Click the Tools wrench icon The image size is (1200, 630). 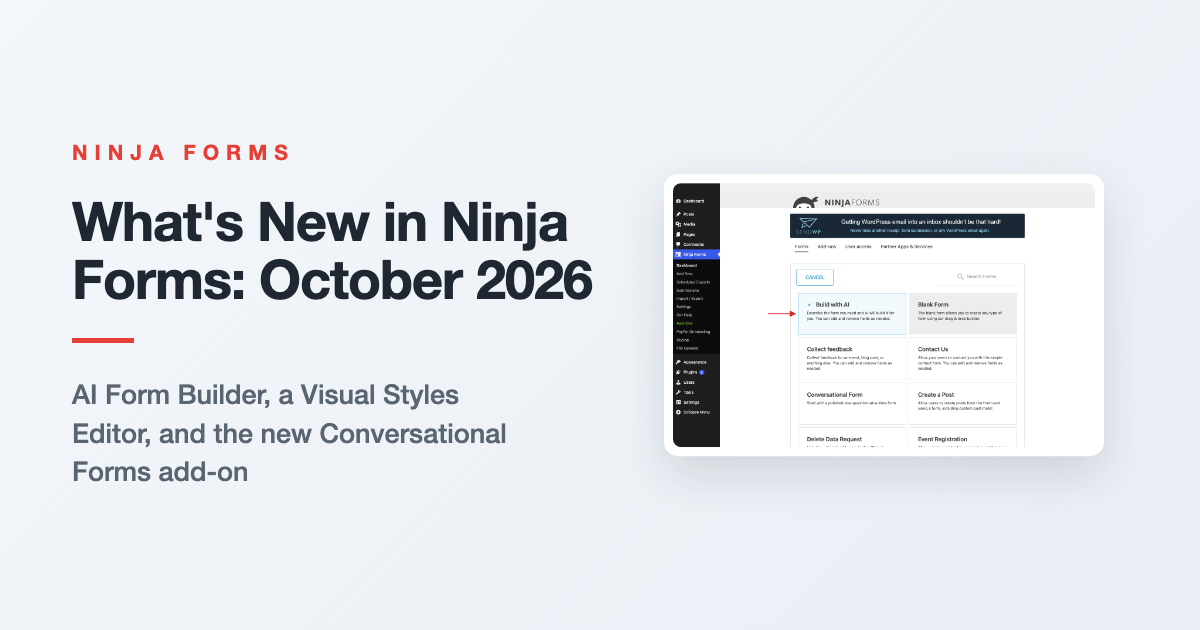[678, 392]
